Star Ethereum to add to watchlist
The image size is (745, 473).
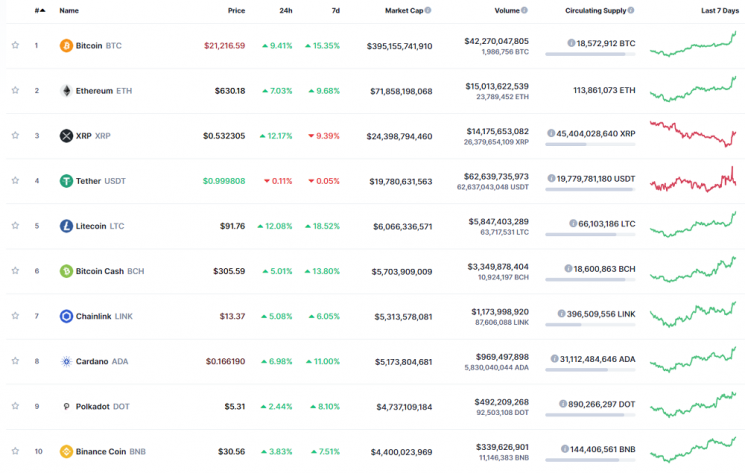coord(15,90)
